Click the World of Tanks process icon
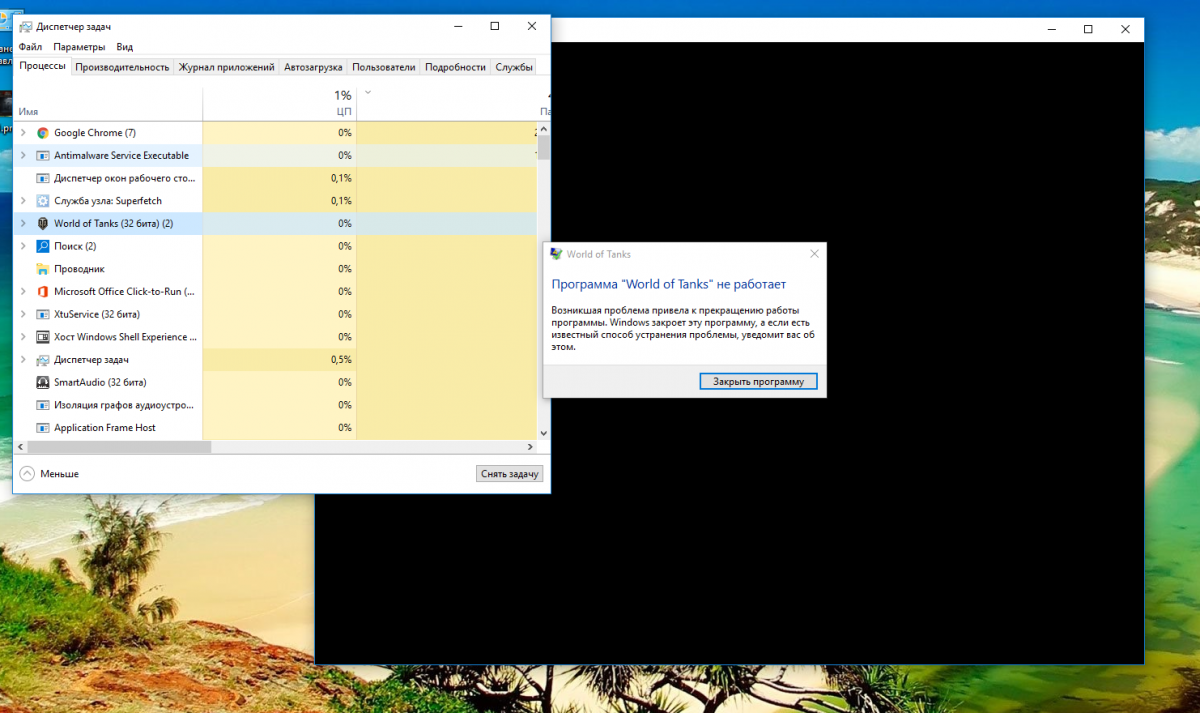The height and width of the screenshot is (713, 1200). pyautogui.click(x=43, y=224)
